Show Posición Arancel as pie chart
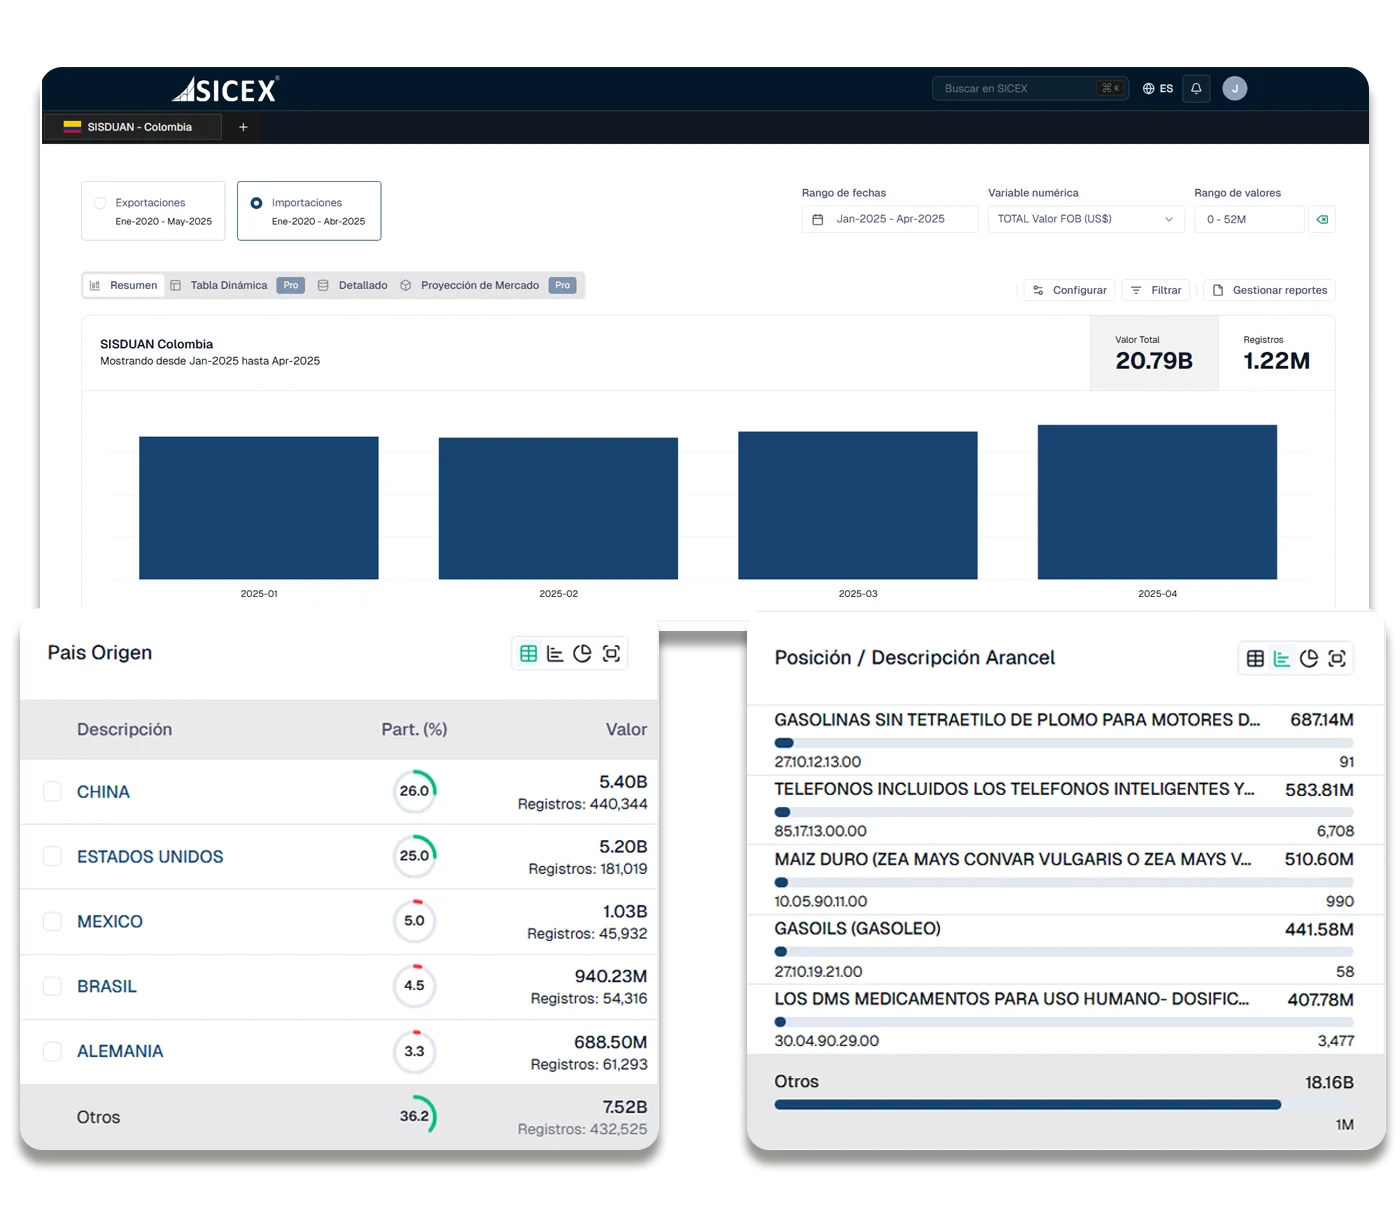 (1309, 658)
